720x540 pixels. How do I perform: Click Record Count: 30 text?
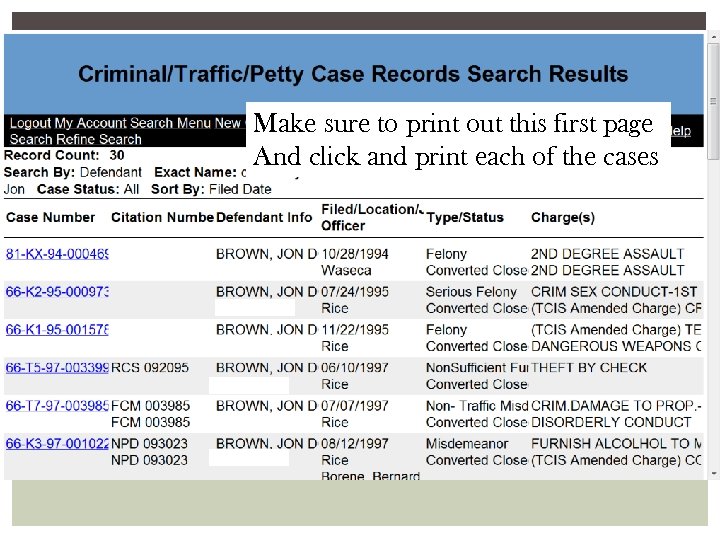[64, 155]
